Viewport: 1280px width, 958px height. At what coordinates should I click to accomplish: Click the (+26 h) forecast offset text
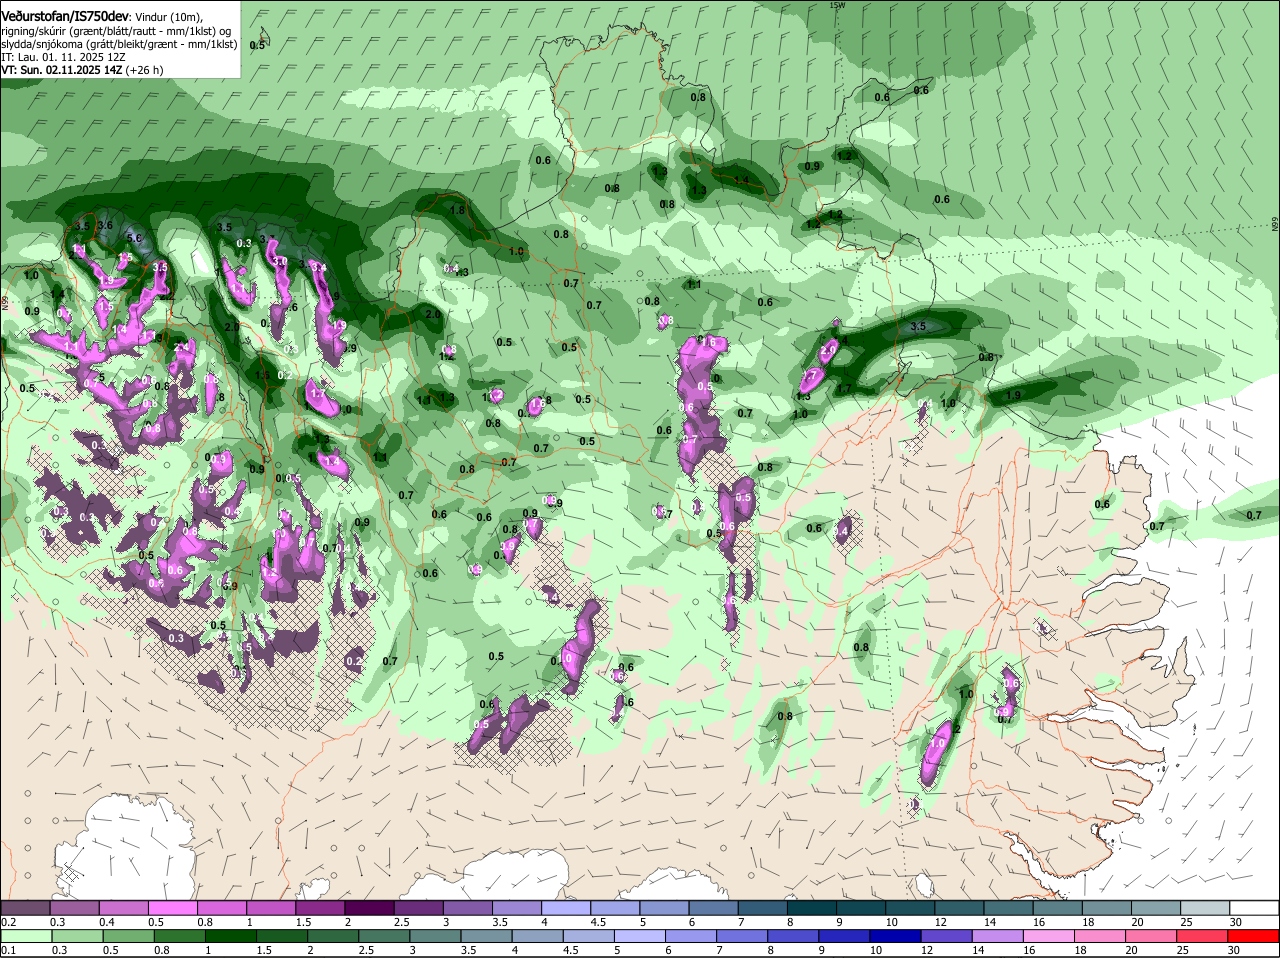point(144,70)
